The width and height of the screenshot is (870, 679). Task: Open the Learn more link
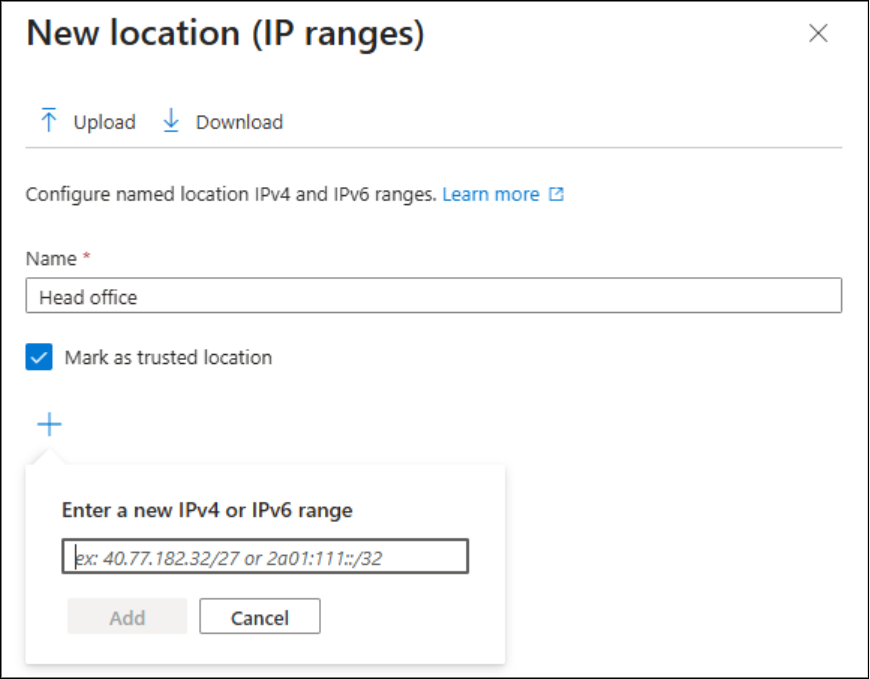(491, 194)
